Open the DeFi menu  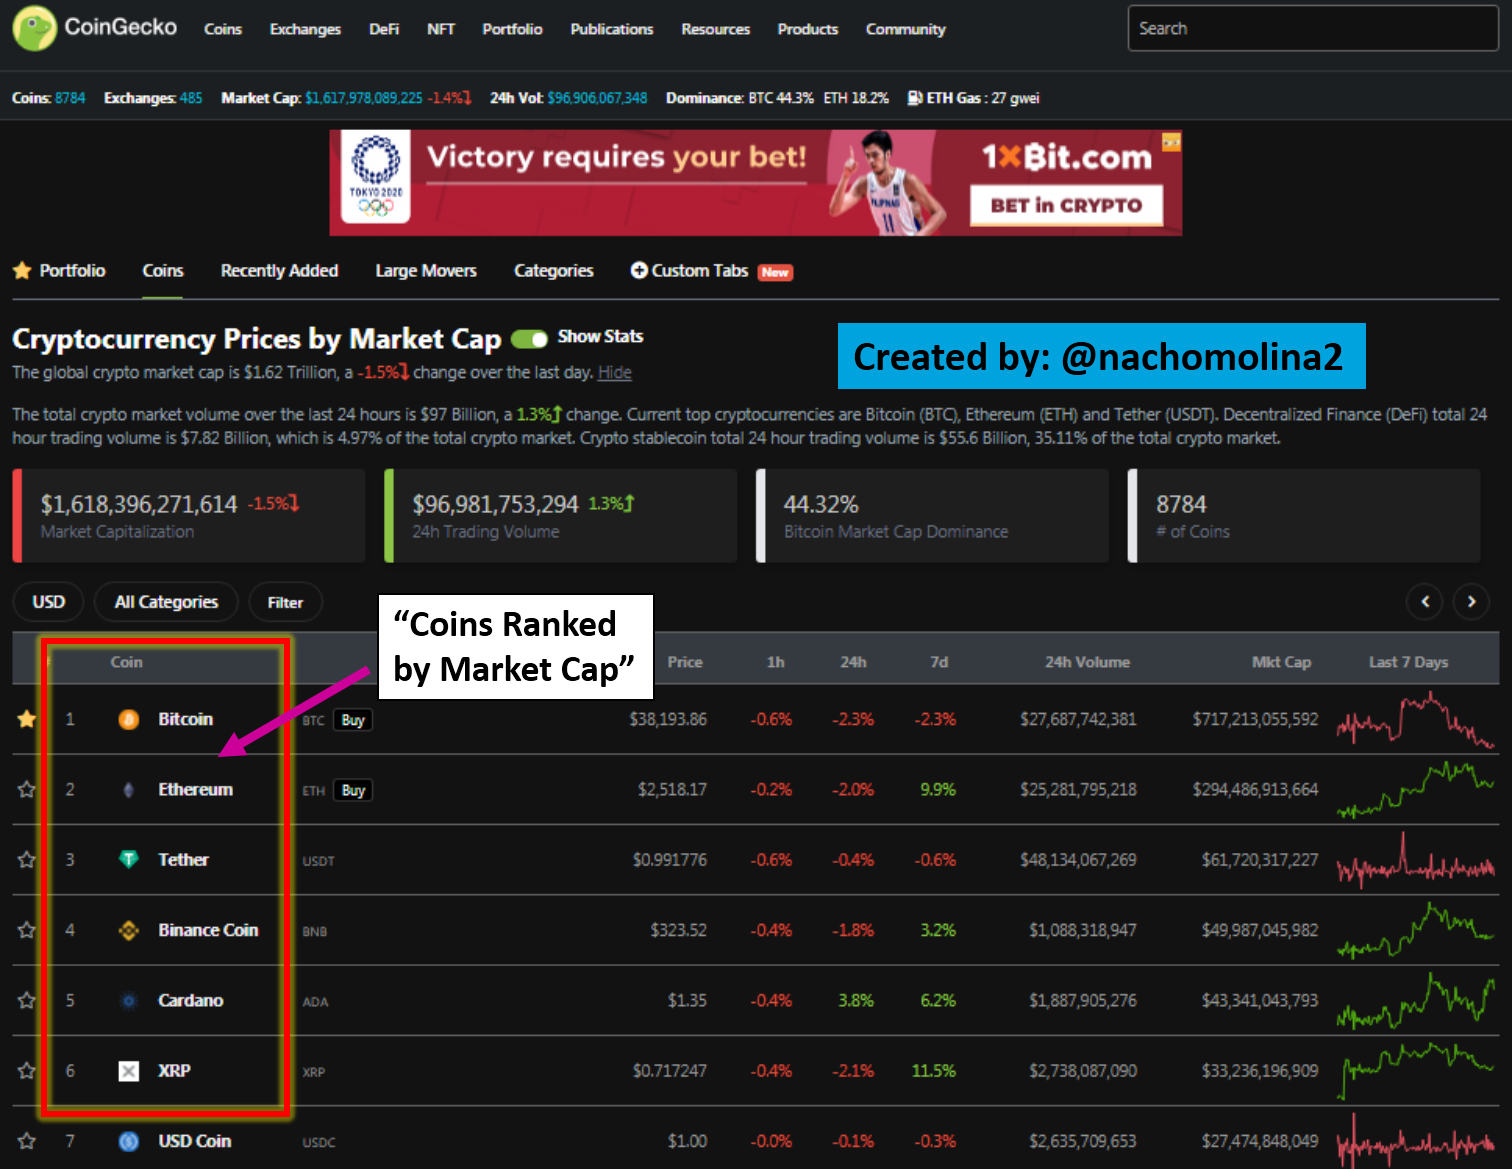click(384, 29)
